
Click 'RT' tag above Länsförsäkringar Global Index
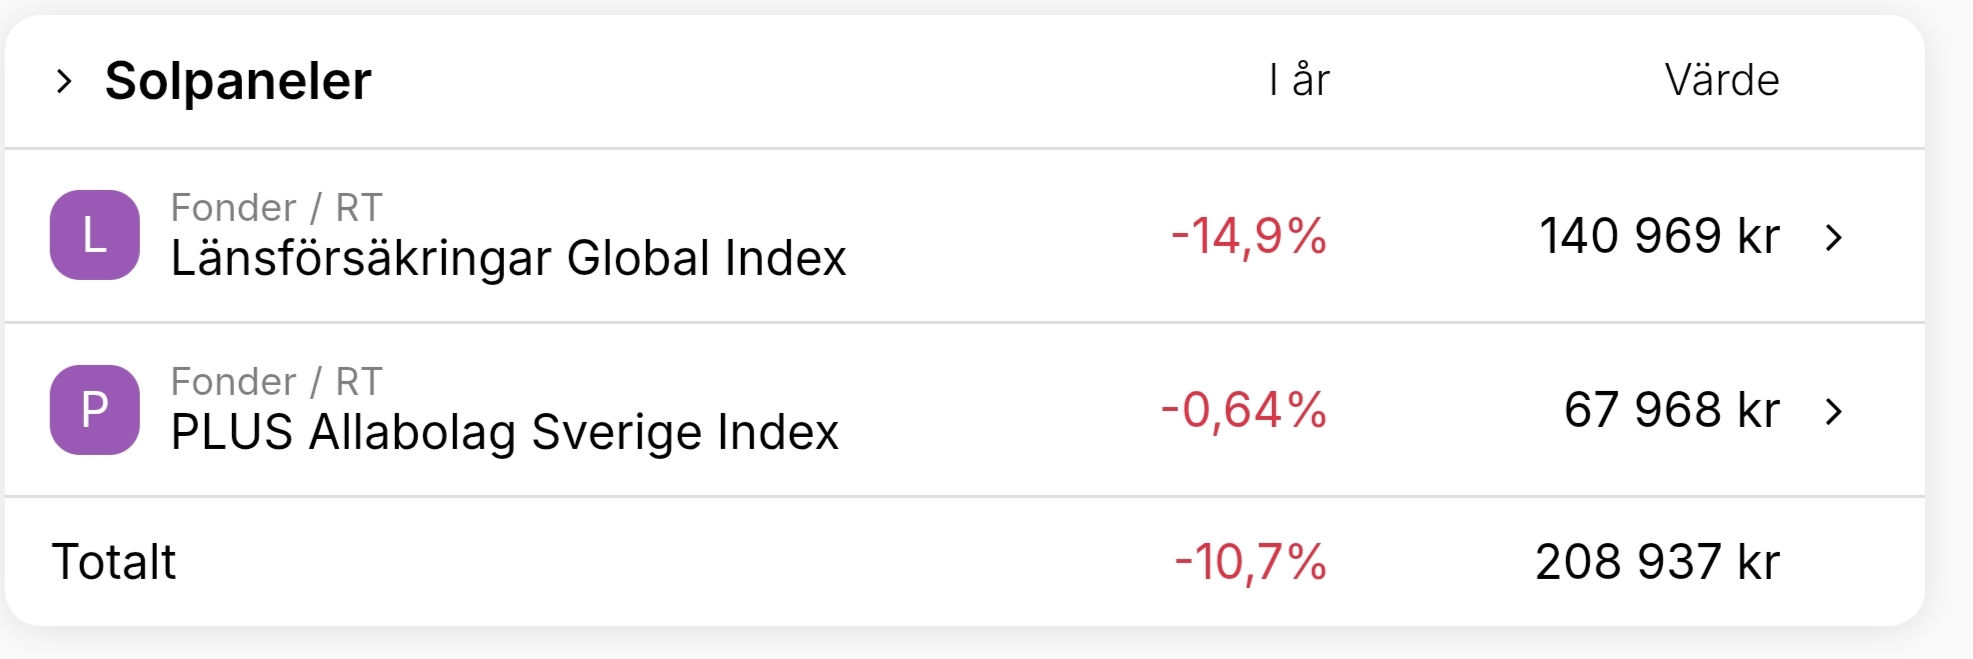(359, 208)
